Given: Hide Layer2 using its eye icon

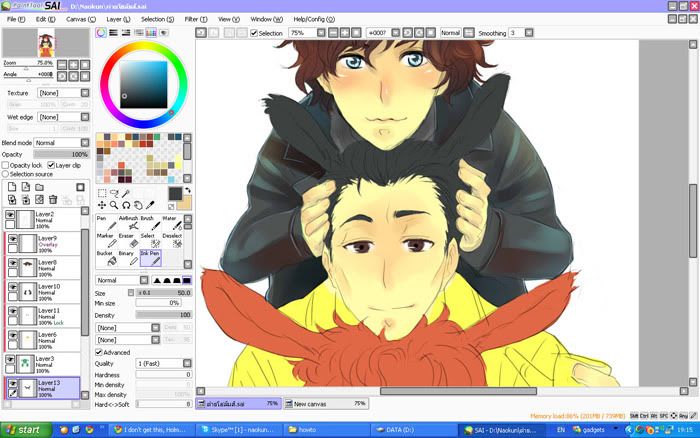Looking at the screenshot, I should coord(11,215).
